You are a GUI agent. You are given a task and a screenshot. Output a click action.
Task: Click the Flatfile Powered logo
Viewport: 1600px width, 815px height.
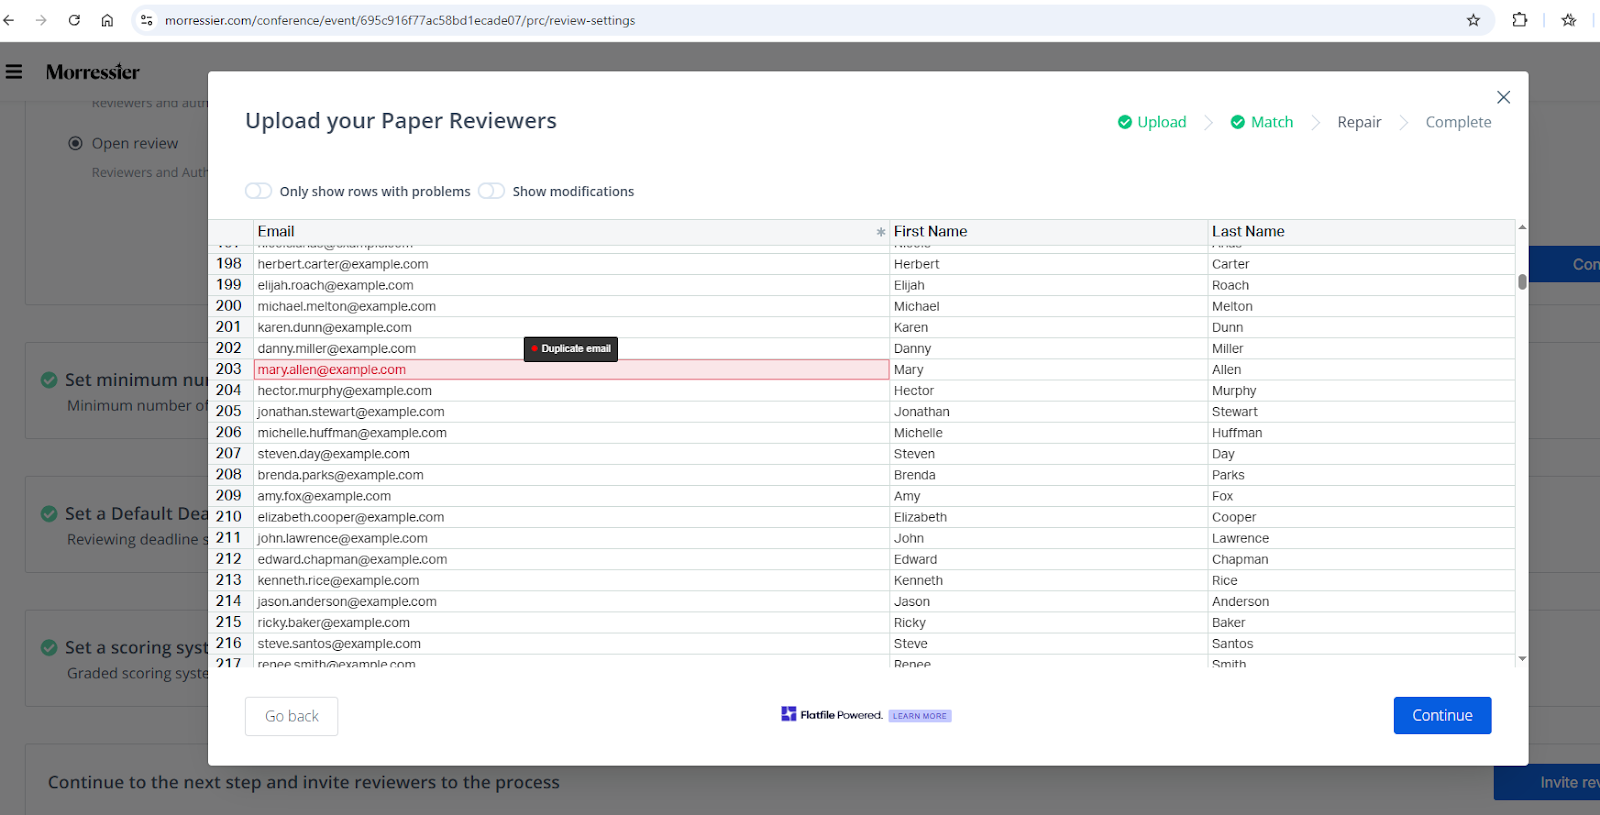pos(831,715)
